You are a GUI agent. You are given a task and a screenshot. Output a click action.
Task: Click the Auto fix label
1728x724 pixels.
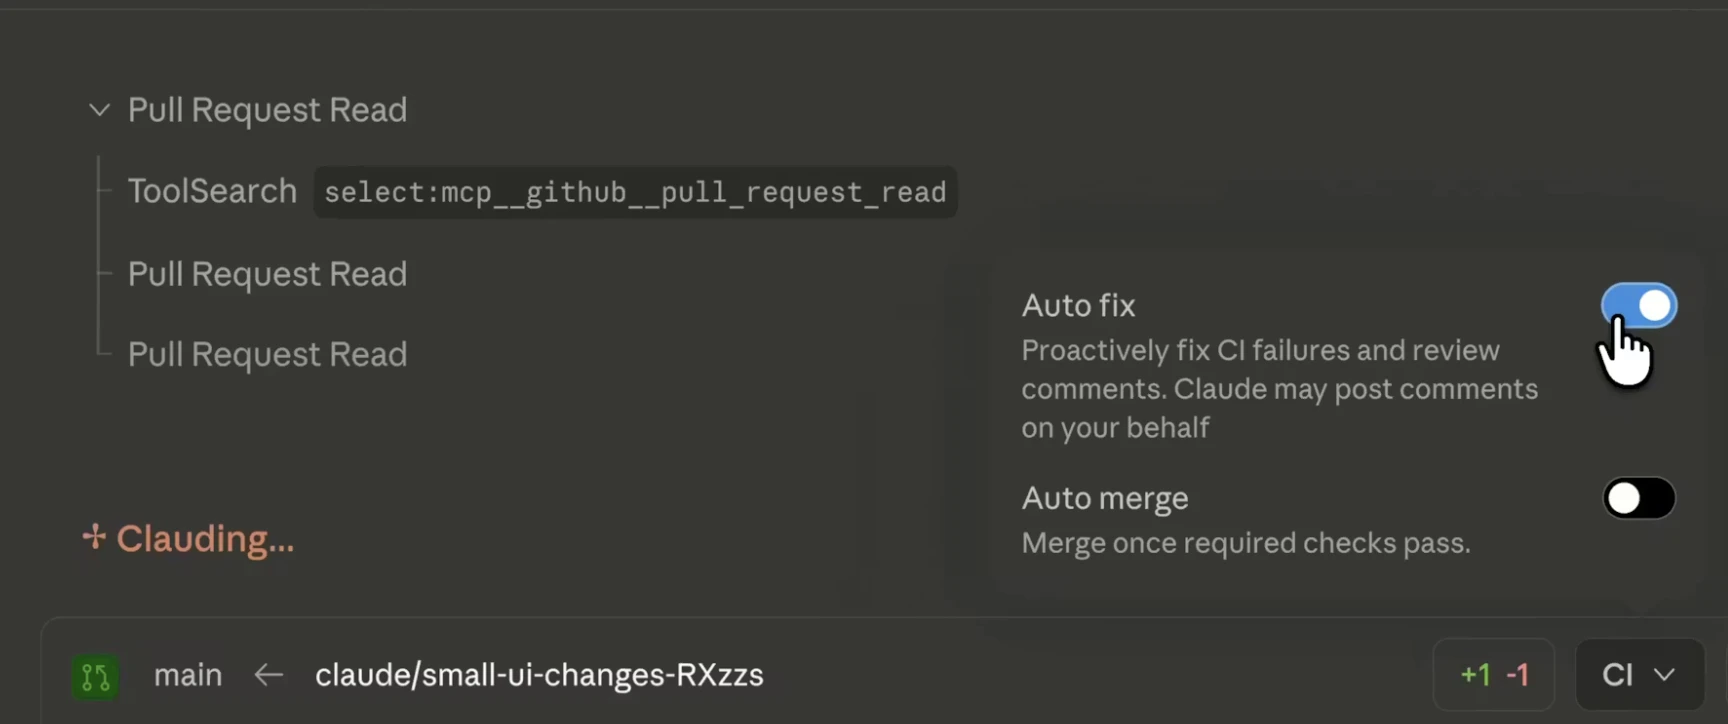click(x=1078, y=305)
